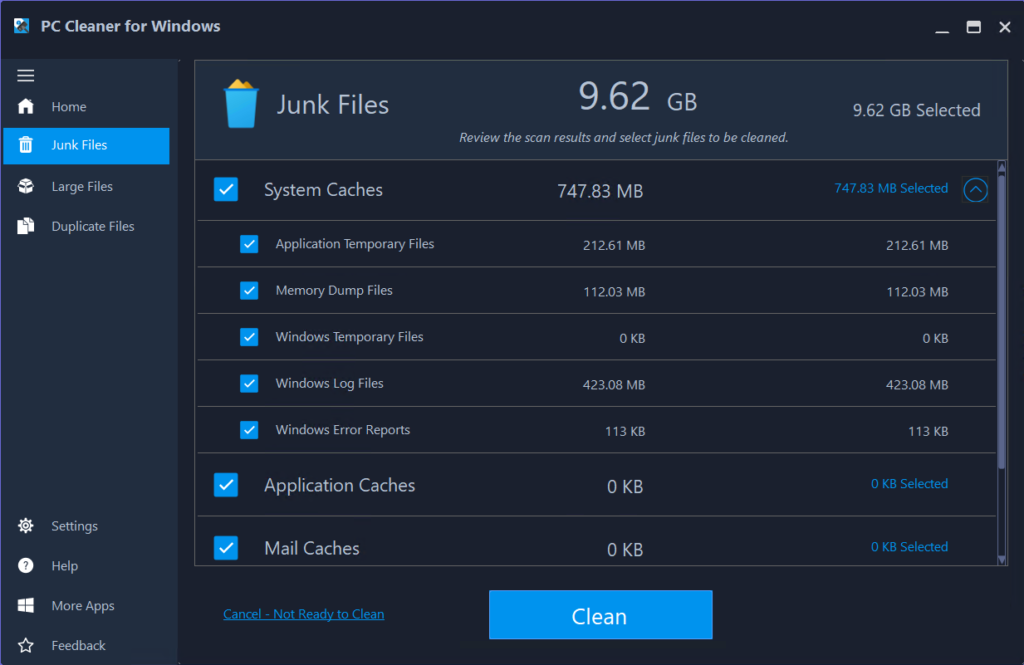Collapse the System Caches section
Screen dimensions: 1024x665
pos(975,189)
